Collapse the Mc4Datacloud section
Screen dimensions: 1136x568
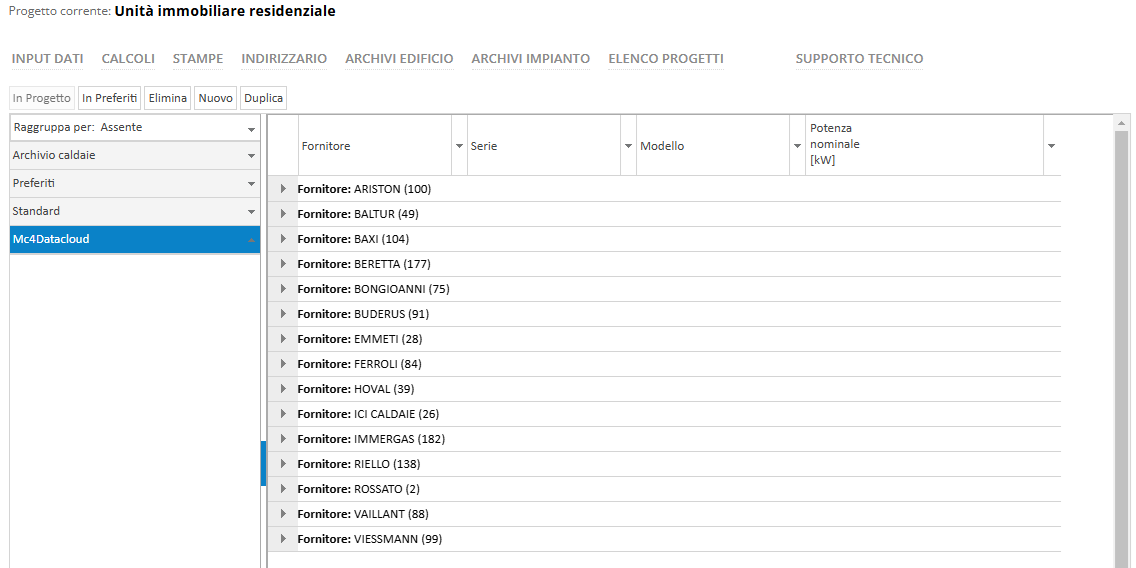tap(135, 240)
